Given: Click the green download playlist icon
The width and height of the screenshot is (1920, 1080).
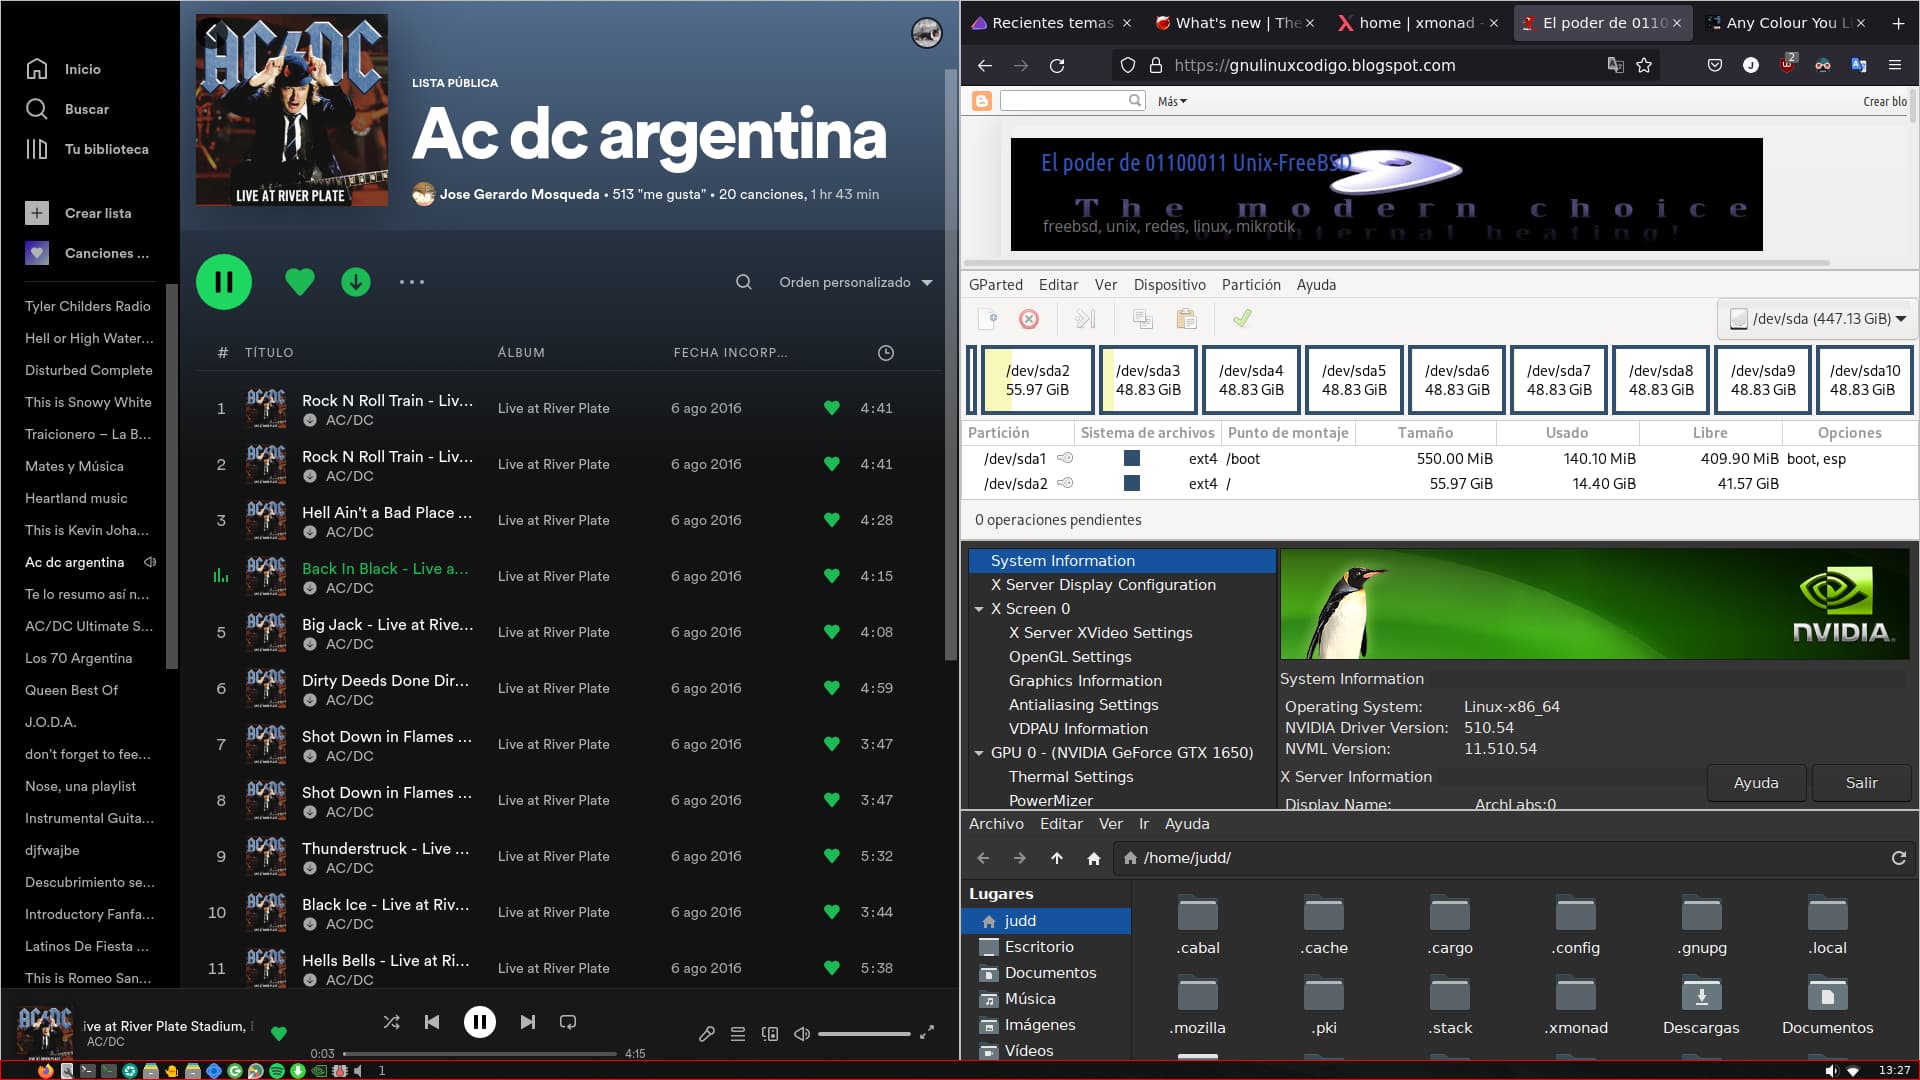Looking at the screenshot, I should 356,282.
